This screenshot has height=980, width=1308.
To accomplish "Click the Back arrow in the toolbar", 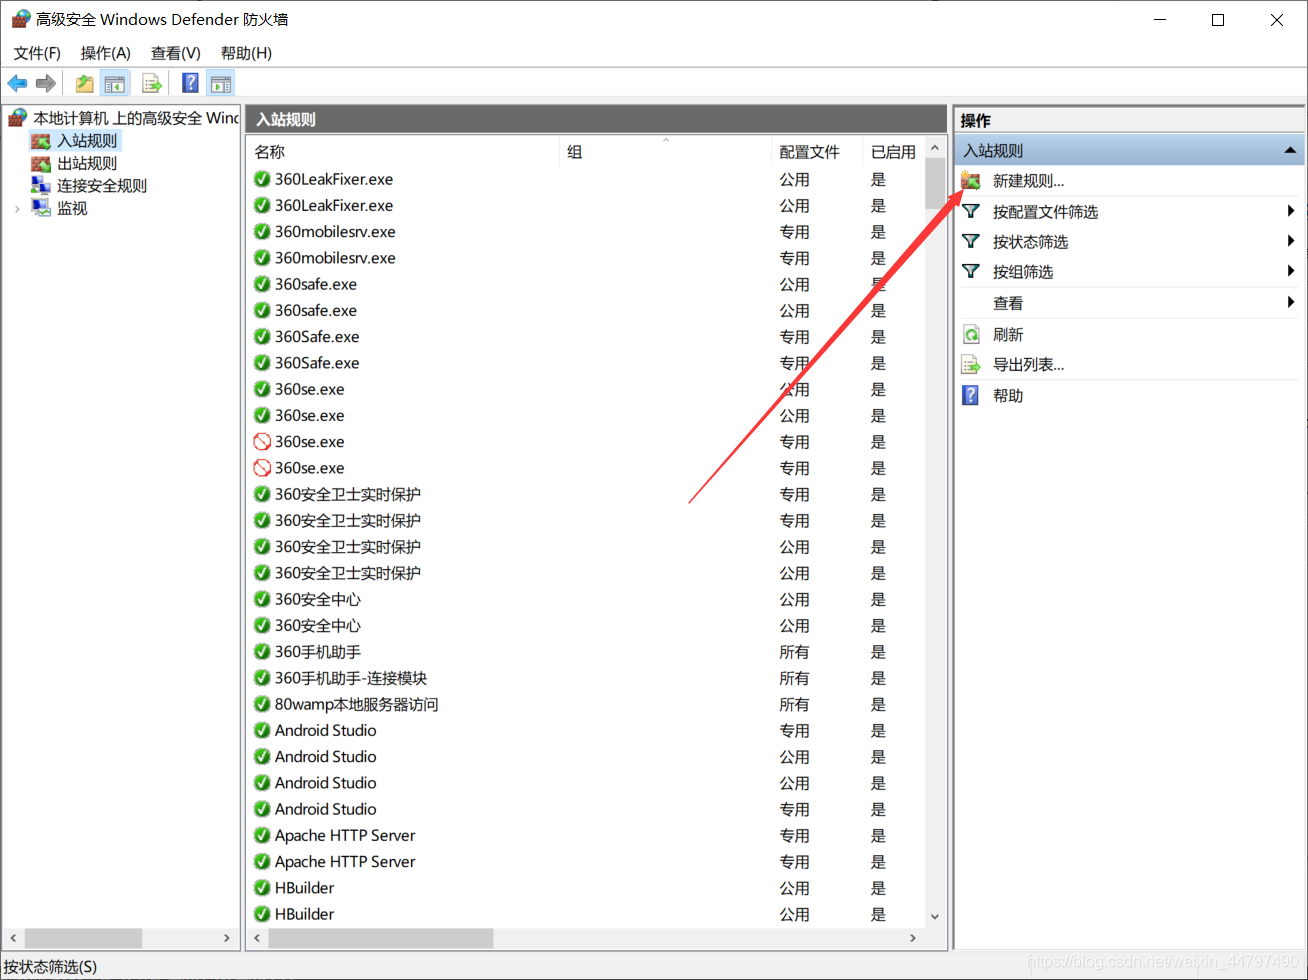I will coord(17,84).
